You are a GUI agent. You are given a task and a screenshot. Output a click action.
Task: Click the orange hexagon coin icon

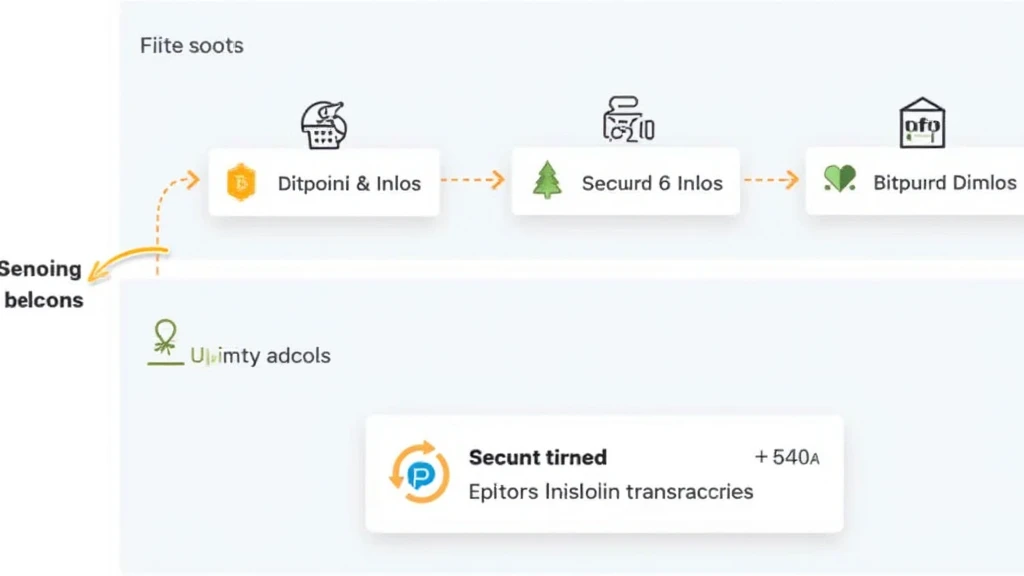click(242, 183)
